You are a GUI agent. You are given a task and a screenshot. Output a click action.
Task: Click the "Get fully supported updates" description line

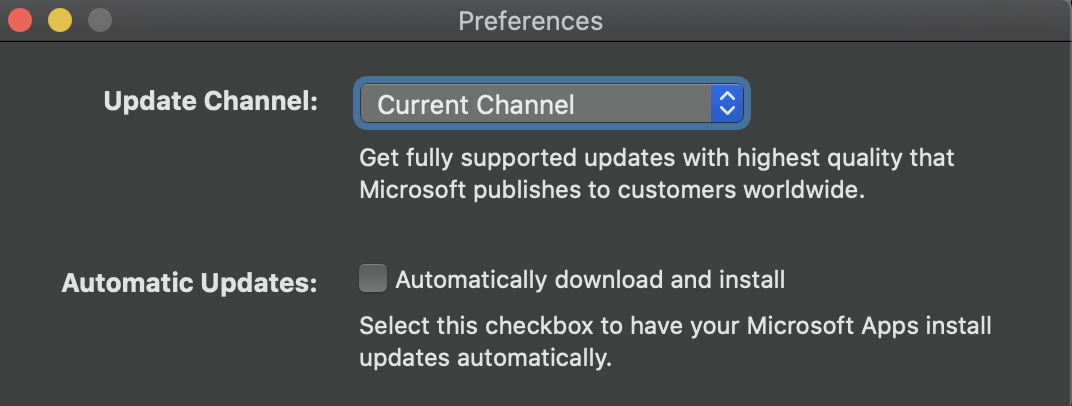coord(657,158)
